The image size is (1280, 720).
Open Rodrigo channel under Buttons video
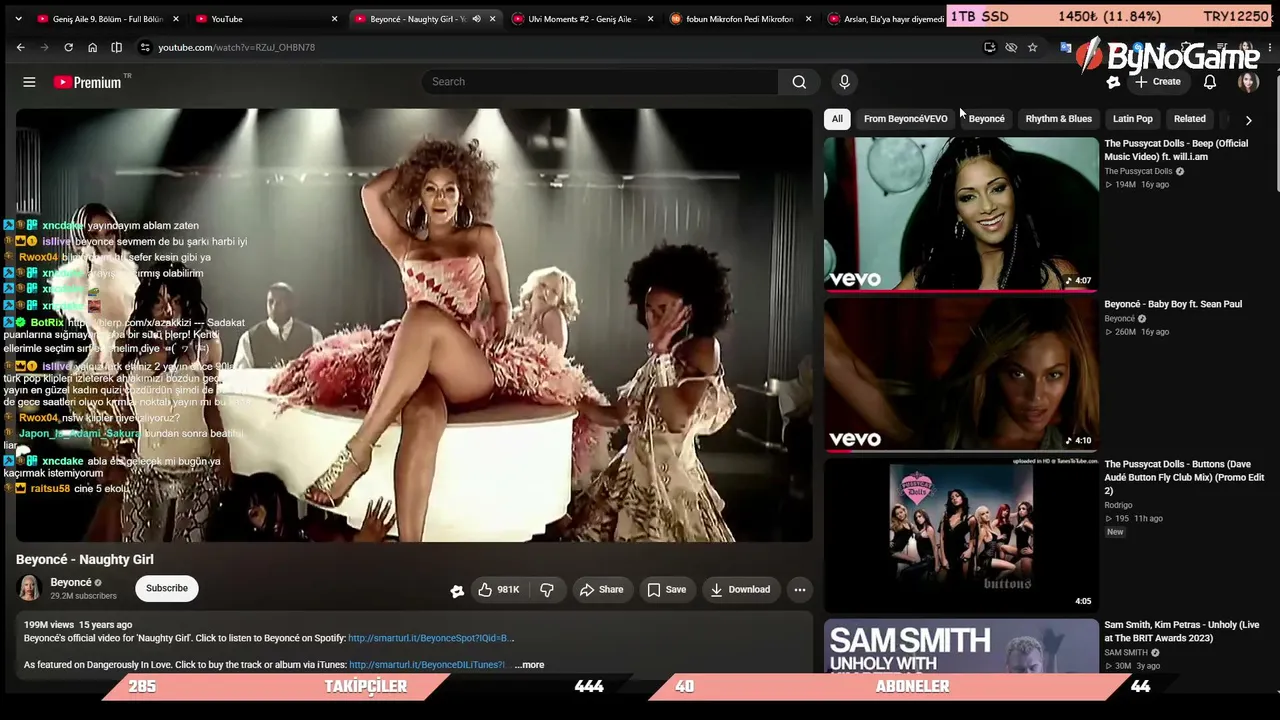pyautogui.click(x=1118, y=505)
